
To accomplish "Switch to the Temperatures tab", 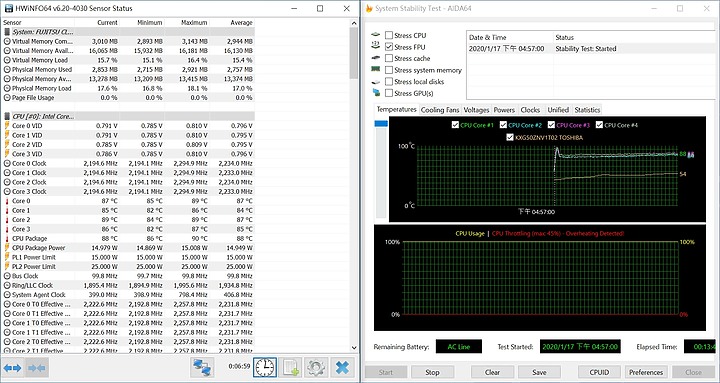I will click(396, 109).
